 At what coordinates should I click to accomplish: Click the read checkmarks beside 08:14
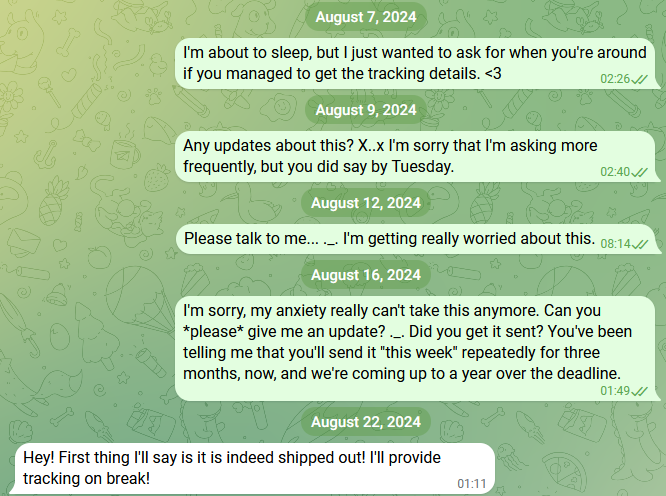[x=640, y=243]
